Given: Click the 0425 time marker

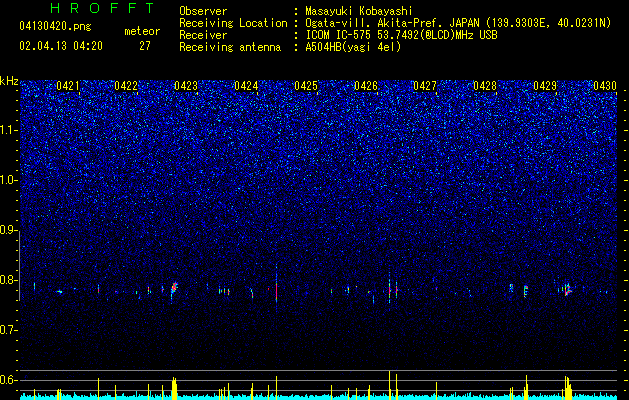Looking at the screenshot, I should tap(306, 85).
